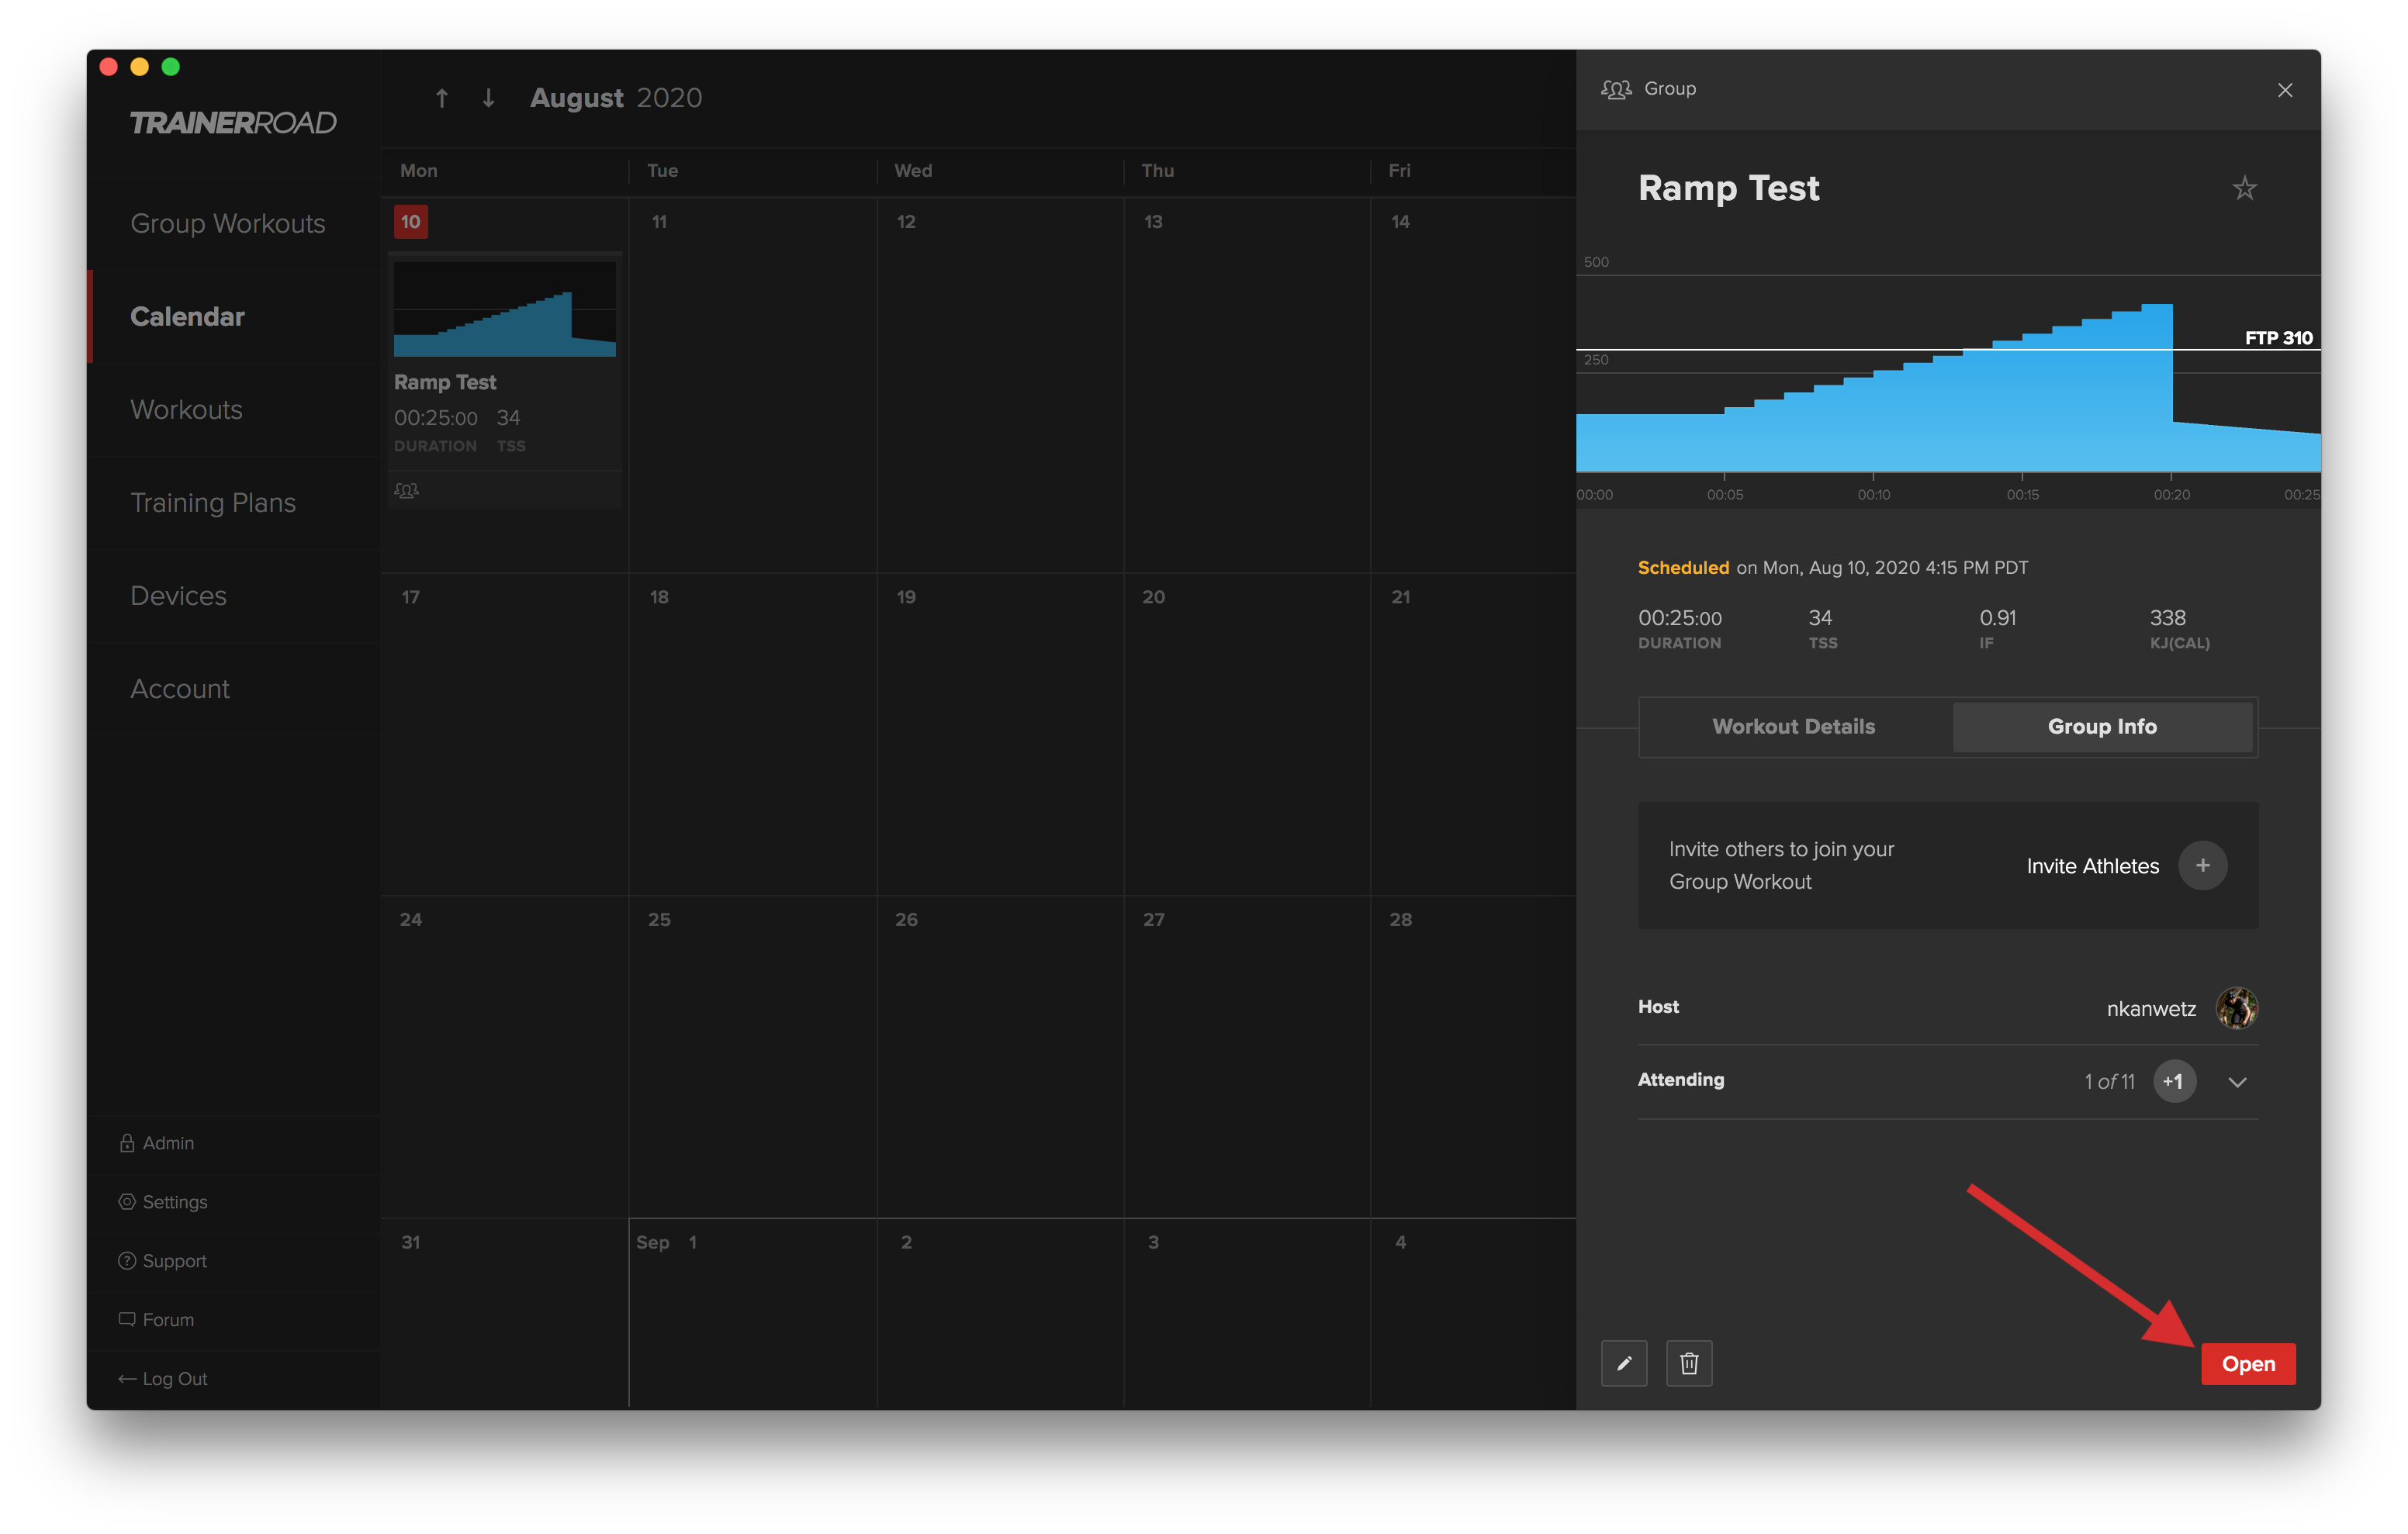Click the Scheduled status text
The image size is (2408, 1534).
(1683, 568)
